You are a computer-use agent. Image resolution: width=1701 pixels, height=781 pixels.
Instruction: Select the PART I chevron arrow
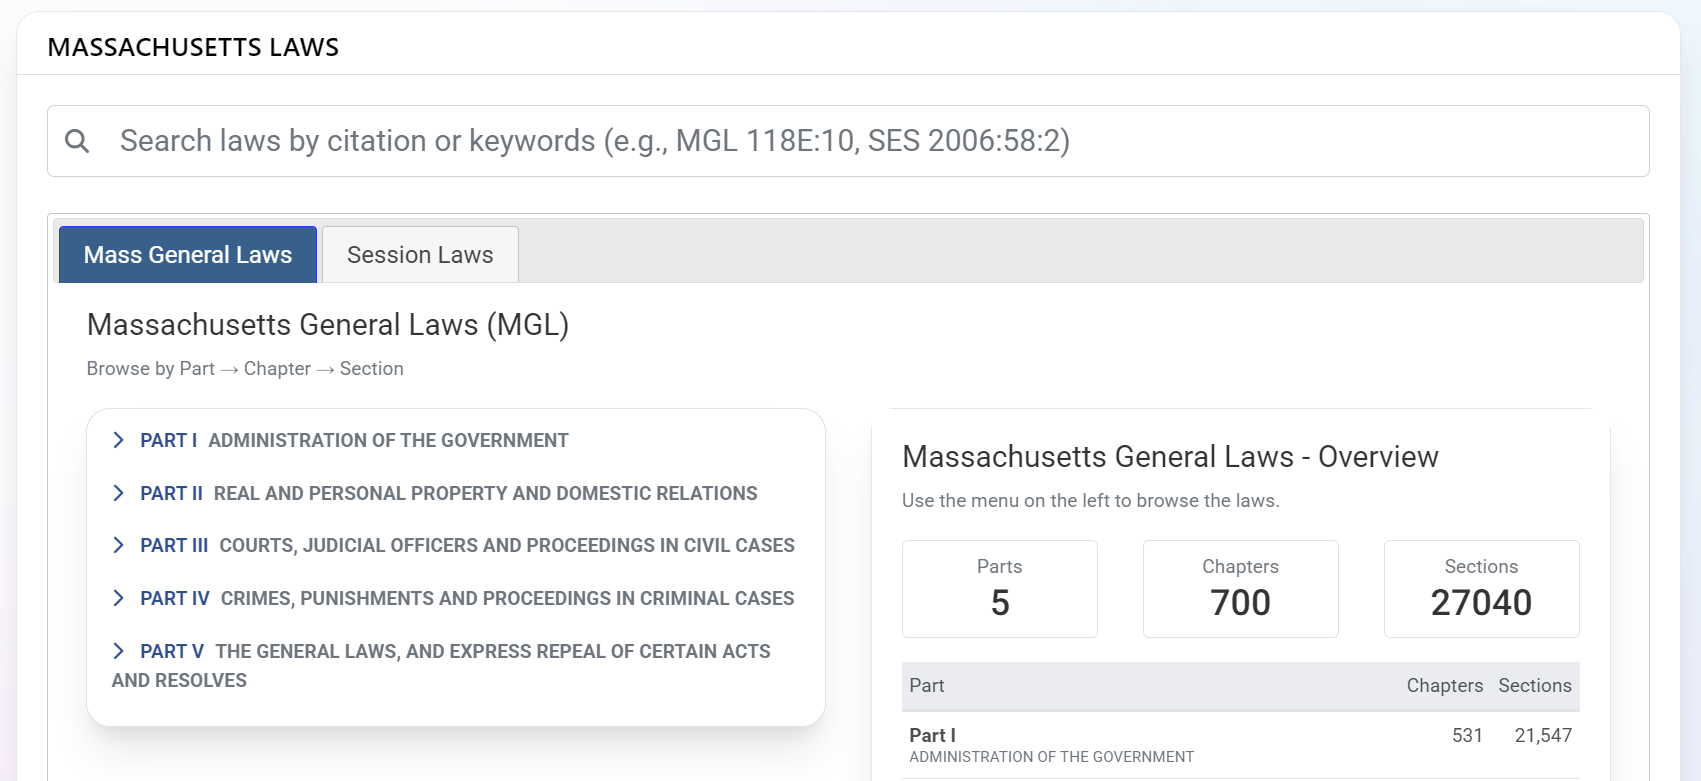118,440
